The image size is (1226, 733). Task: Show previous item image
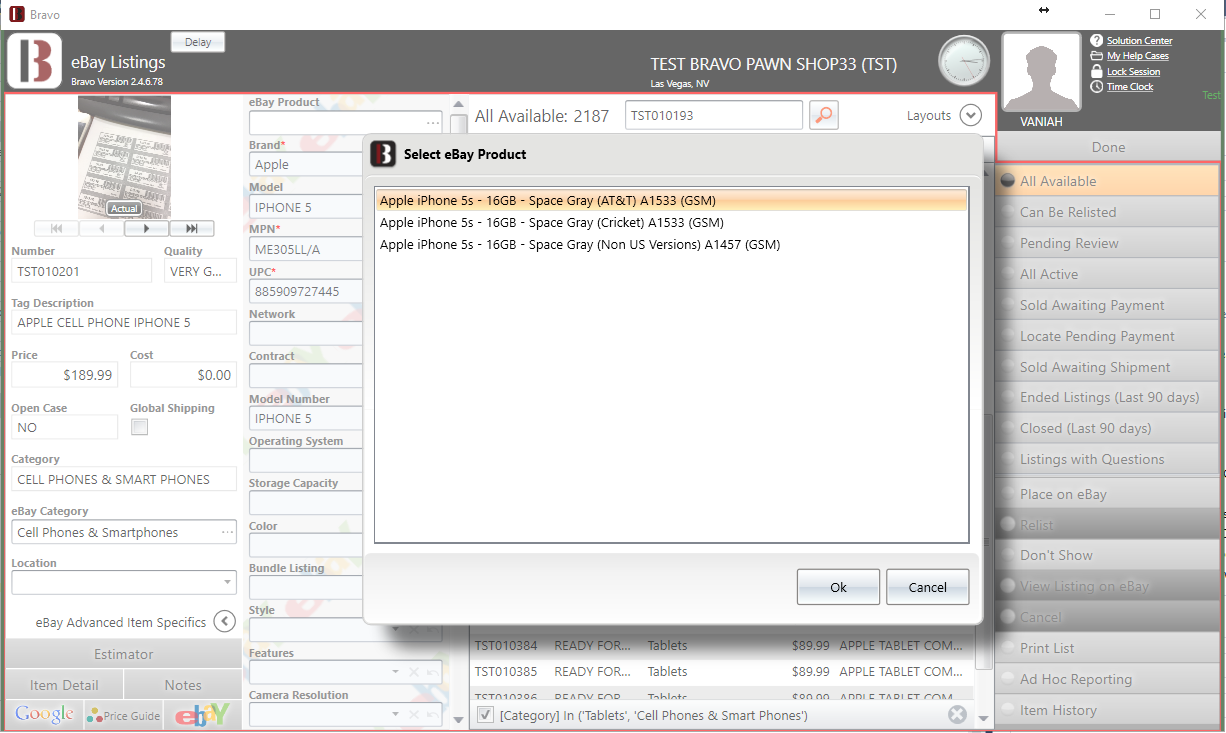(101, 228)
